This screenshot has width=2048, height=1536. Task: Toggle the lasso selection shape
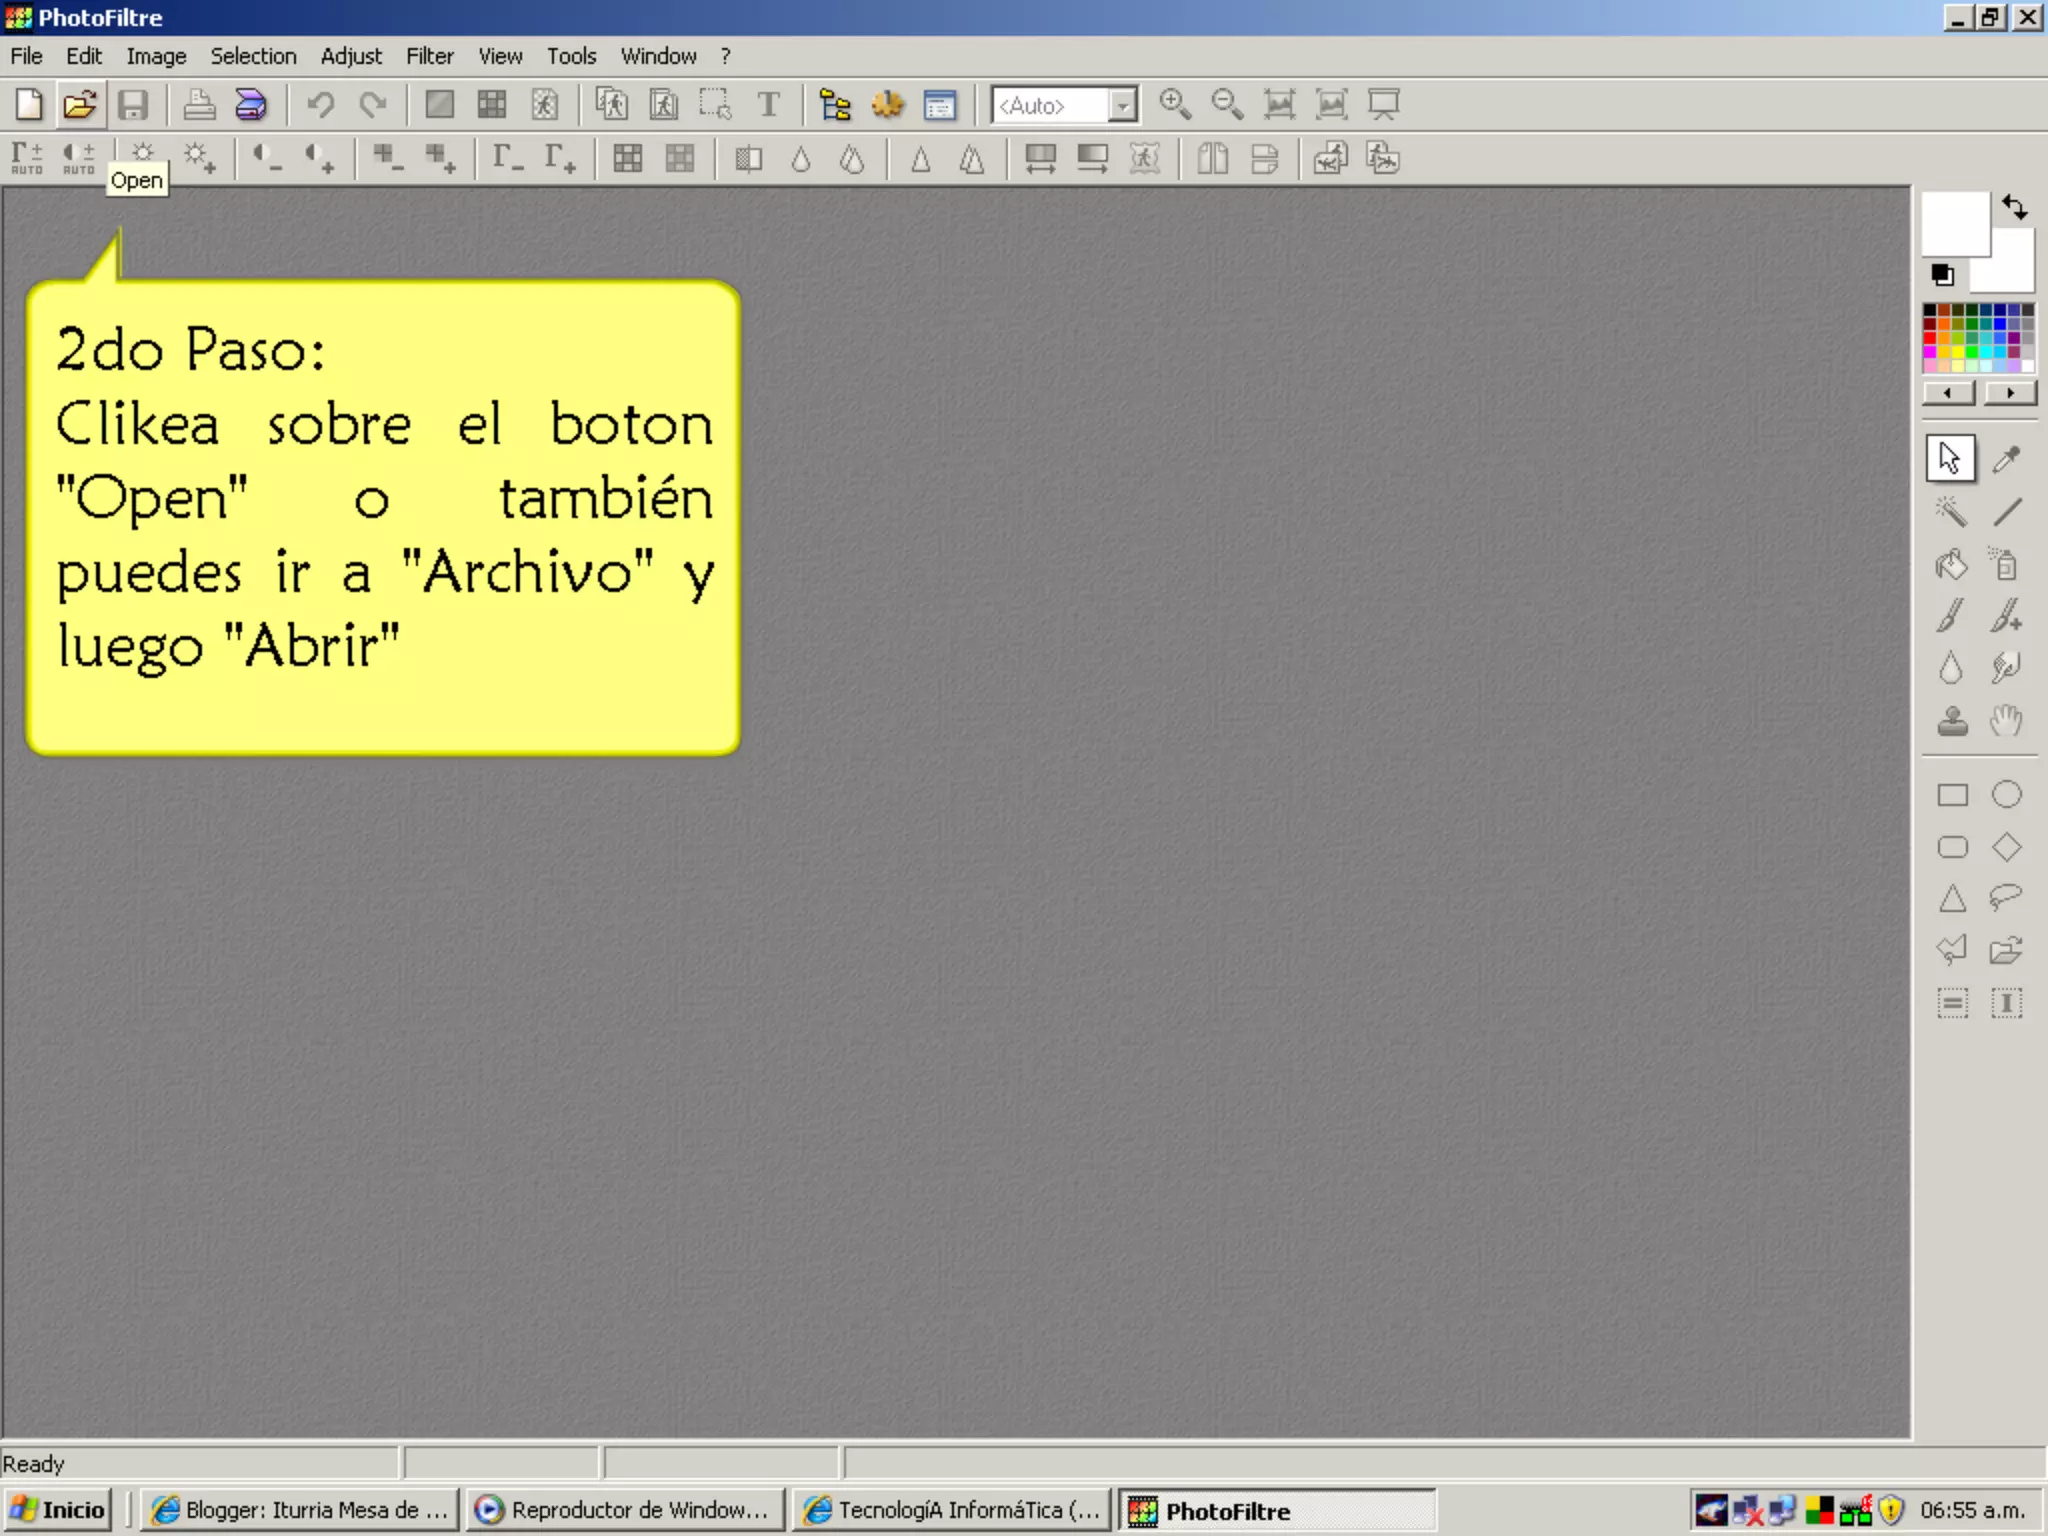tap(2005, 897)
